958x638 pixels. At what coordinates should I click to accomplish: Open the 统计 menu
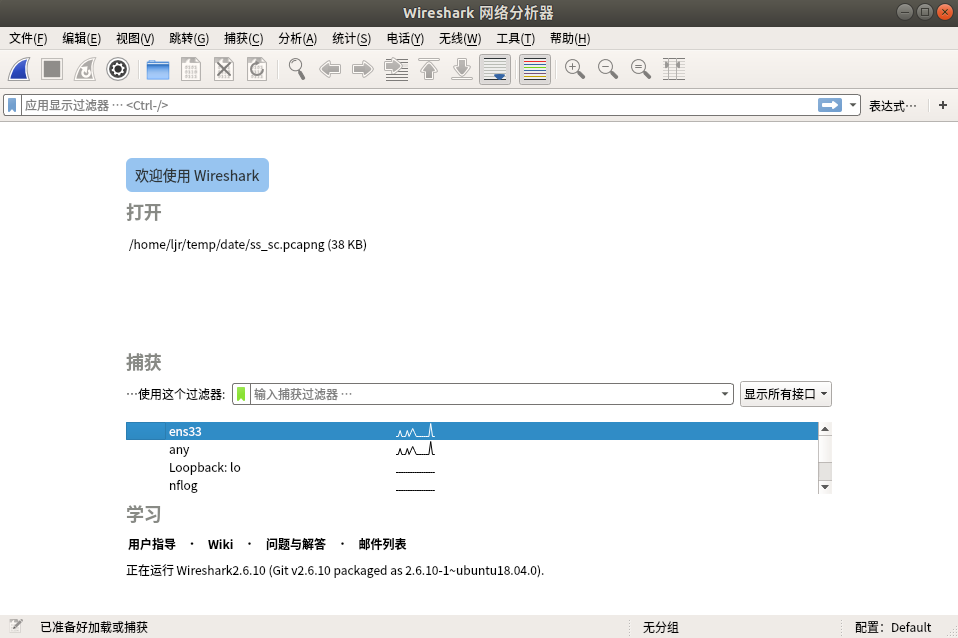click(351, 39)
